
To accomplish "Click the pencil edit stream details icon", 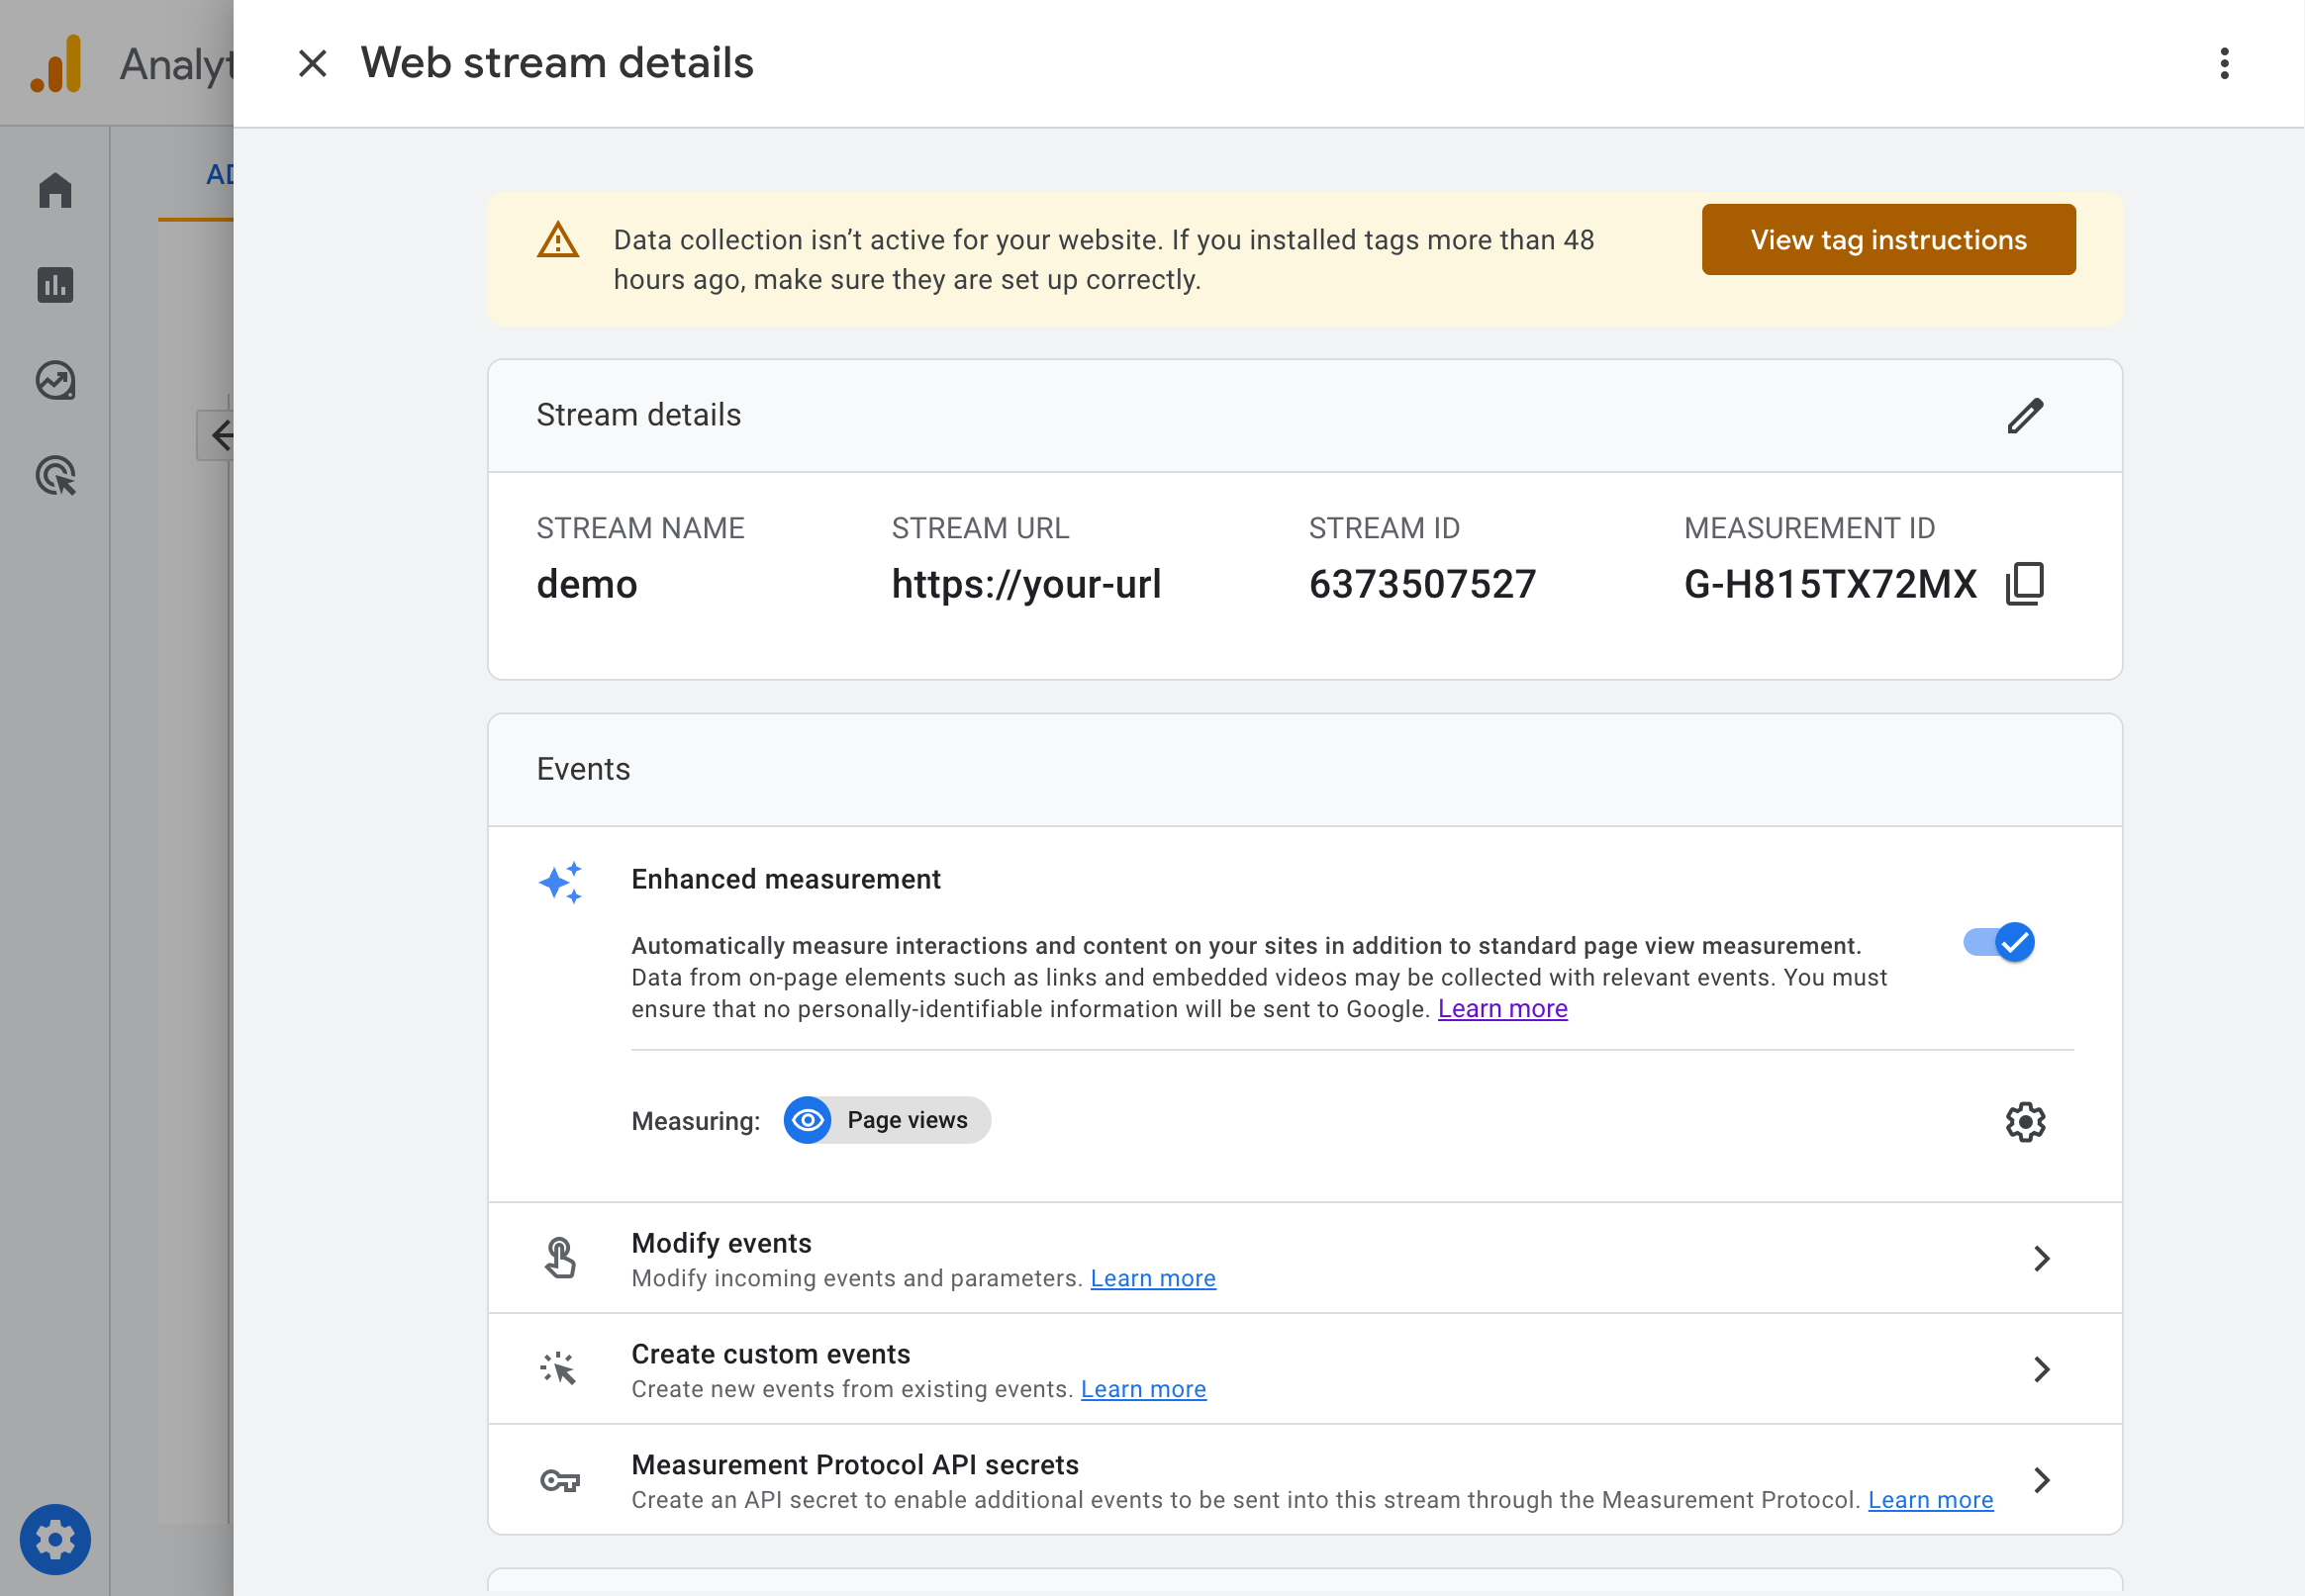I will (x=2024, y=416).
